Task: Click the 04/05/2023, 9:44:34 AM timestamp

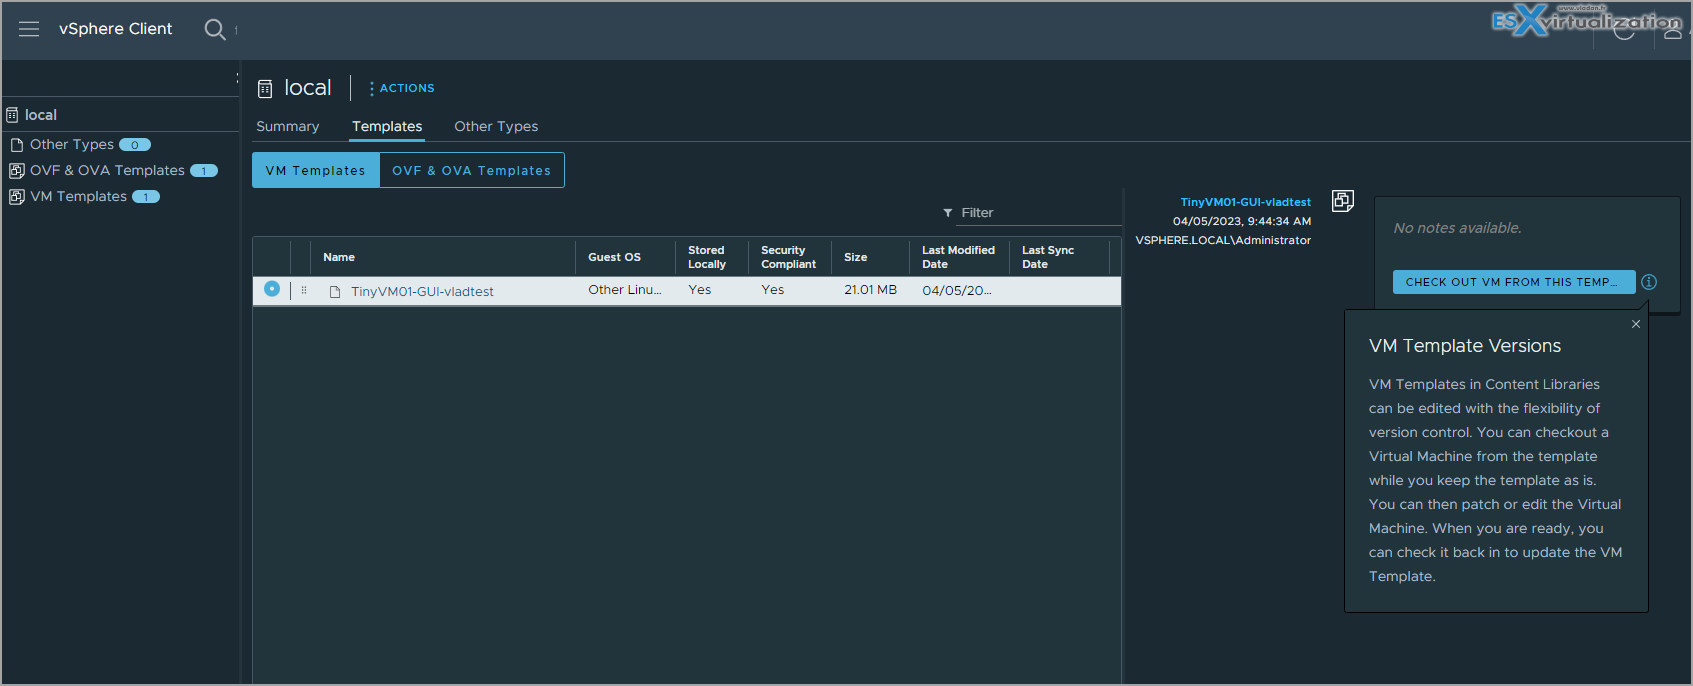Action: click(x=1242, y=221)
